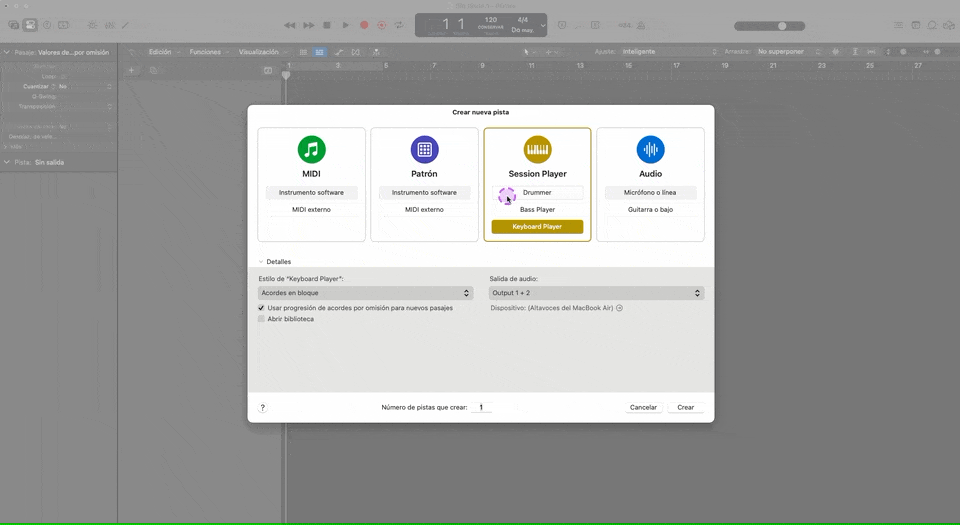This screenshot has width=960, height=525.
Task: Collapse the Pasaje inspector section
Action: 7,52
